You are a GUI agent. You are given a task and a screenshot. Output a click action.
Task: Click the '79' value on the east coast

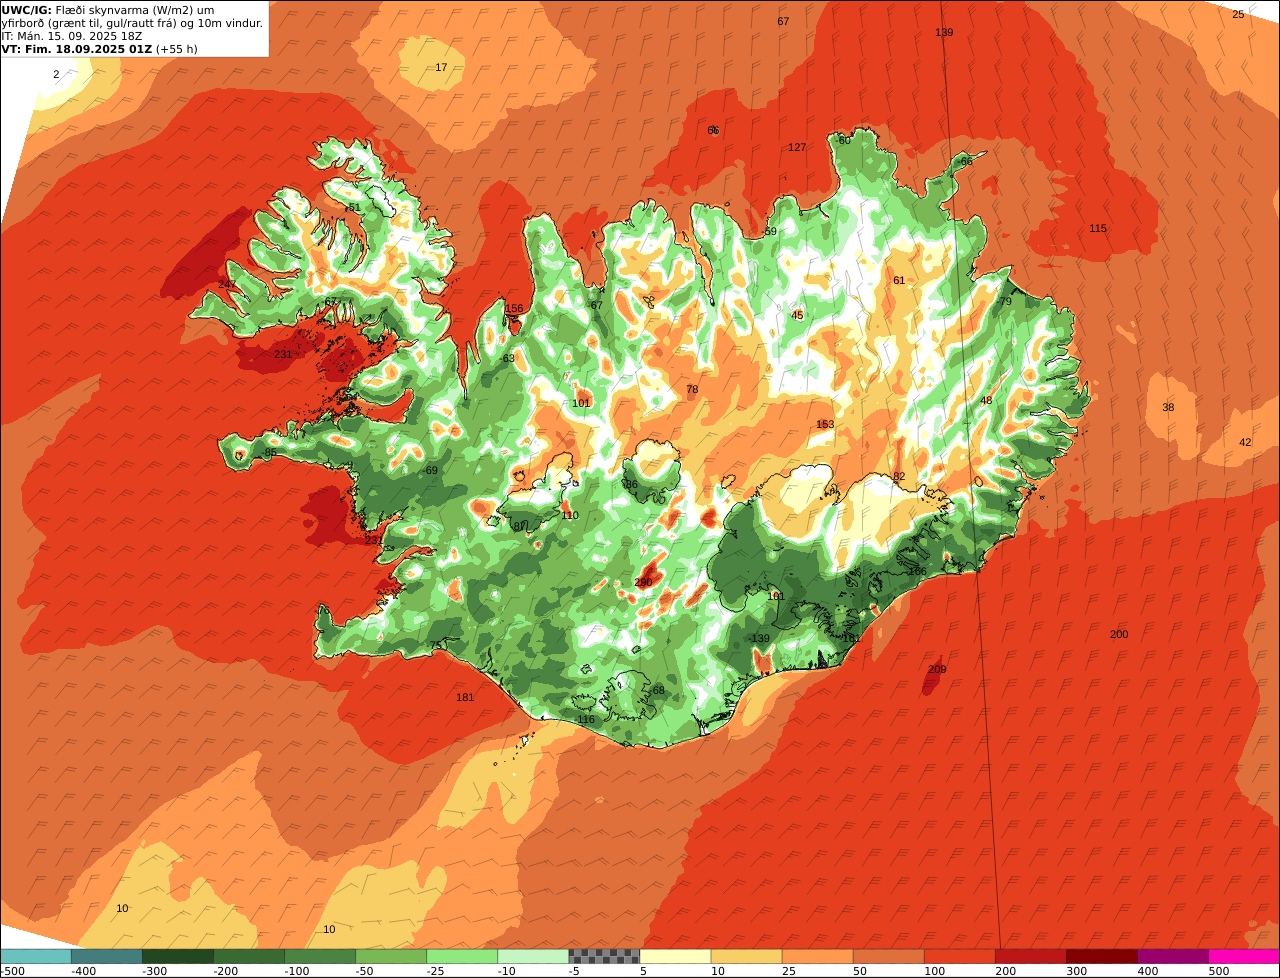(x=1006, y=302)
